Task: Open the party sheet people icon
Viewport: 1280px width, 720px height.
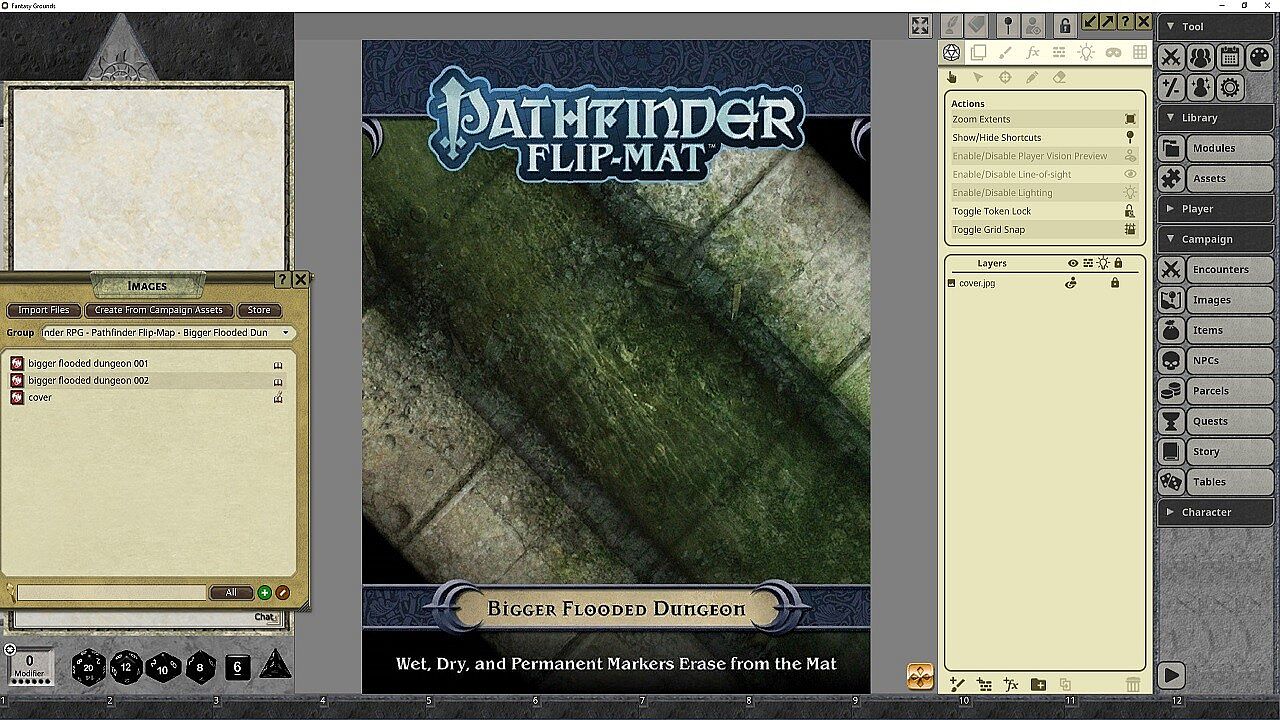Action: [x=1200, y=57]
